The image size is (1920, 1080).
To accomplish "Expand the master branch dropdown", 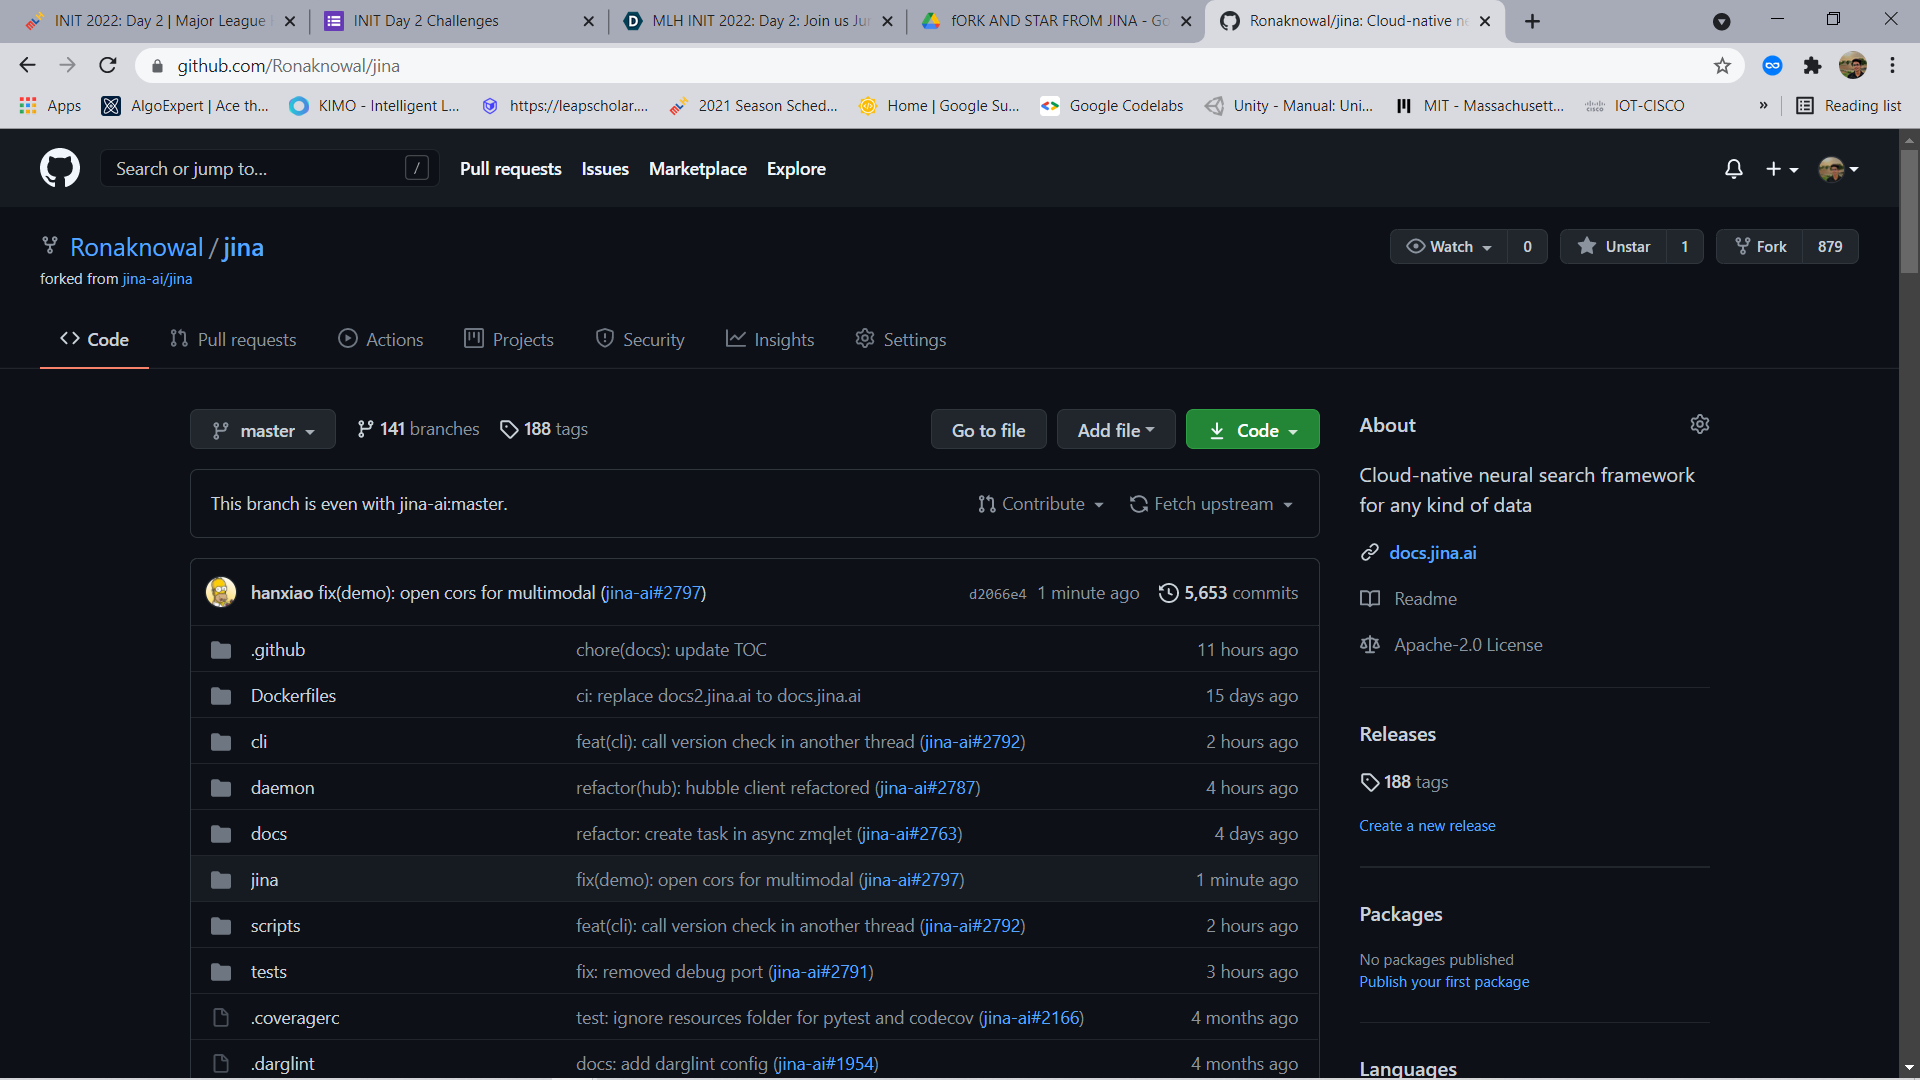I will (263, 431).
